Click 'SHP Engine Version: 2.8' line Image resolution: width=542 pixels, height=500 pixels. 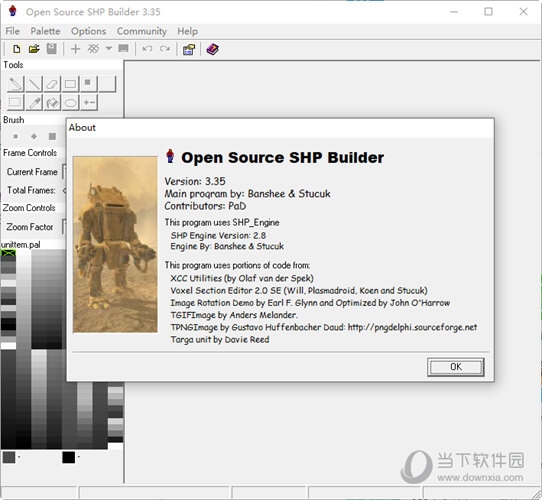click(x=218, y=235)
